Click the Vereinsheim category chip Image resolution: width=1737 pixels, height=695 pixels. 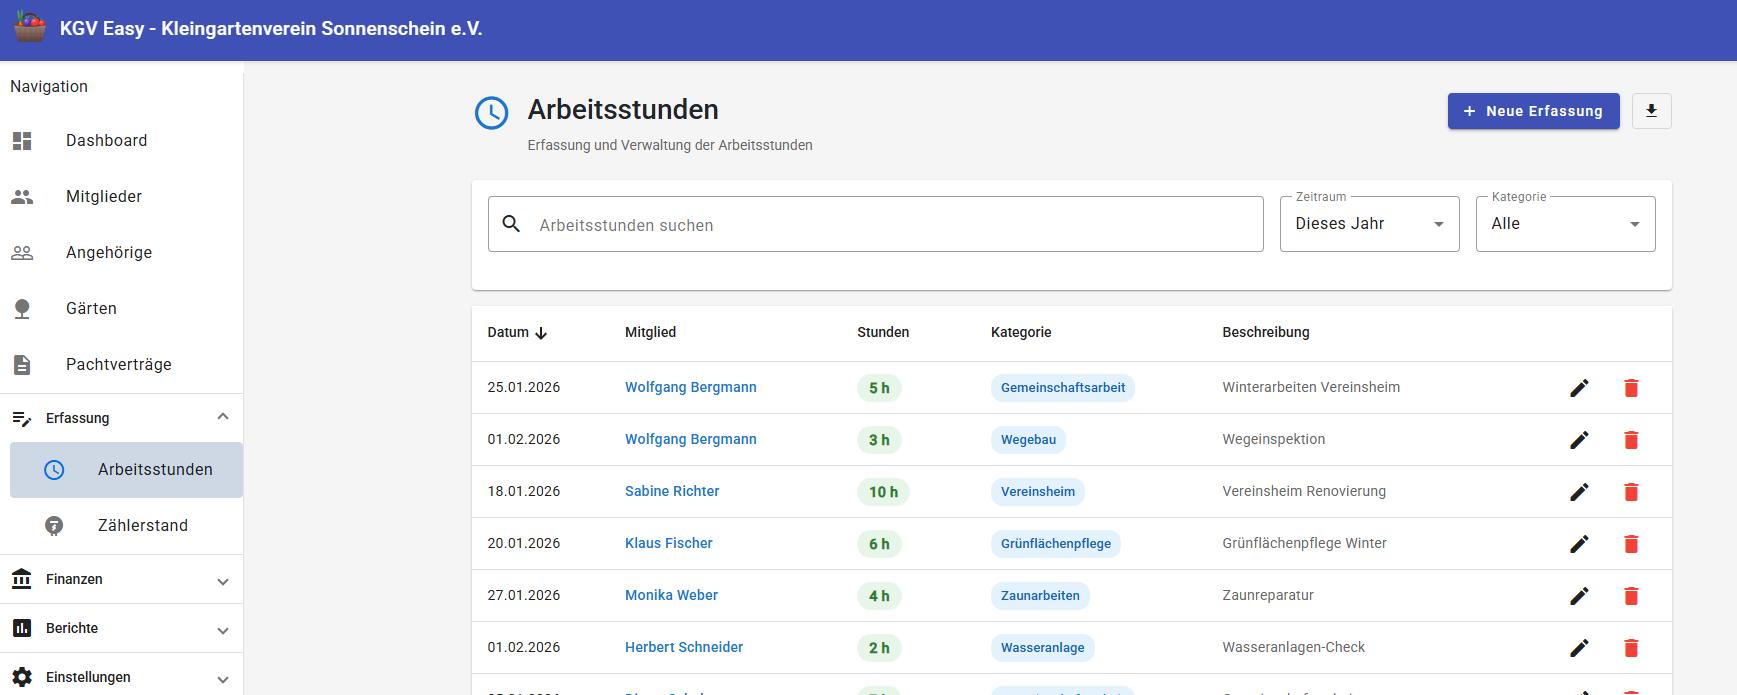[1038, 492]
